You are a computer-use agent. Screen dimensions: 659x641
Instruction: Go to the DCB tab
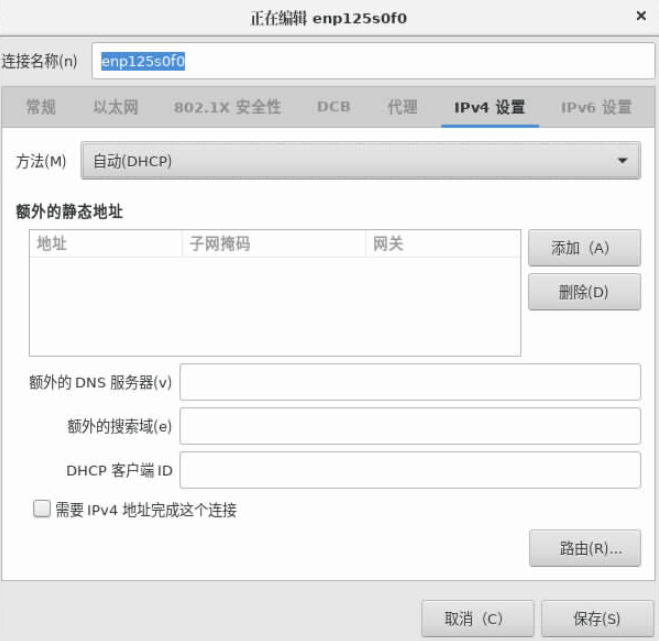[x=334, y=107]
